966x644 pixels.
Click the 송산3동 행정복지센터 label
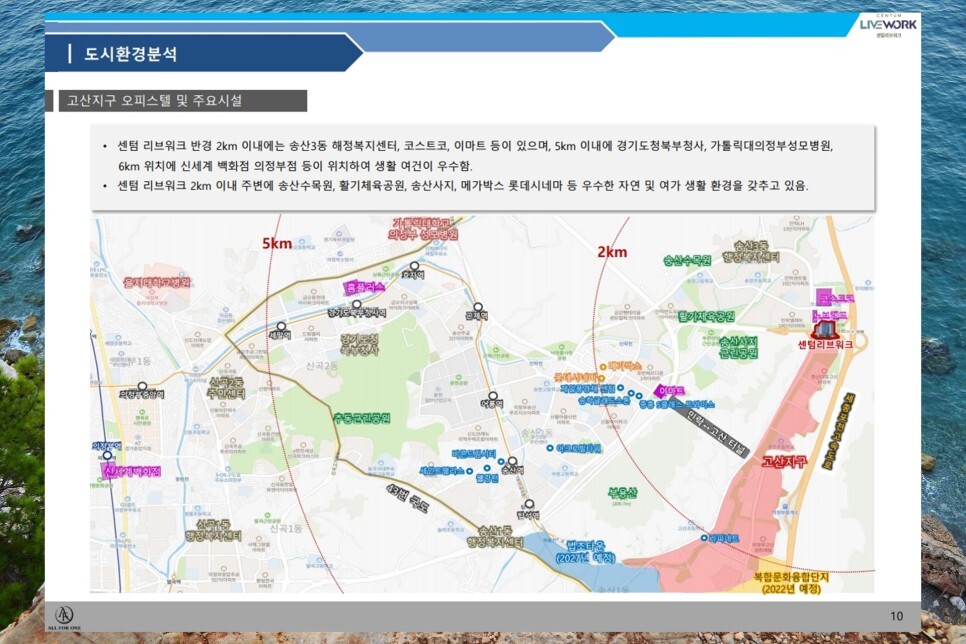pyautogui.click(x=751, y=251)
